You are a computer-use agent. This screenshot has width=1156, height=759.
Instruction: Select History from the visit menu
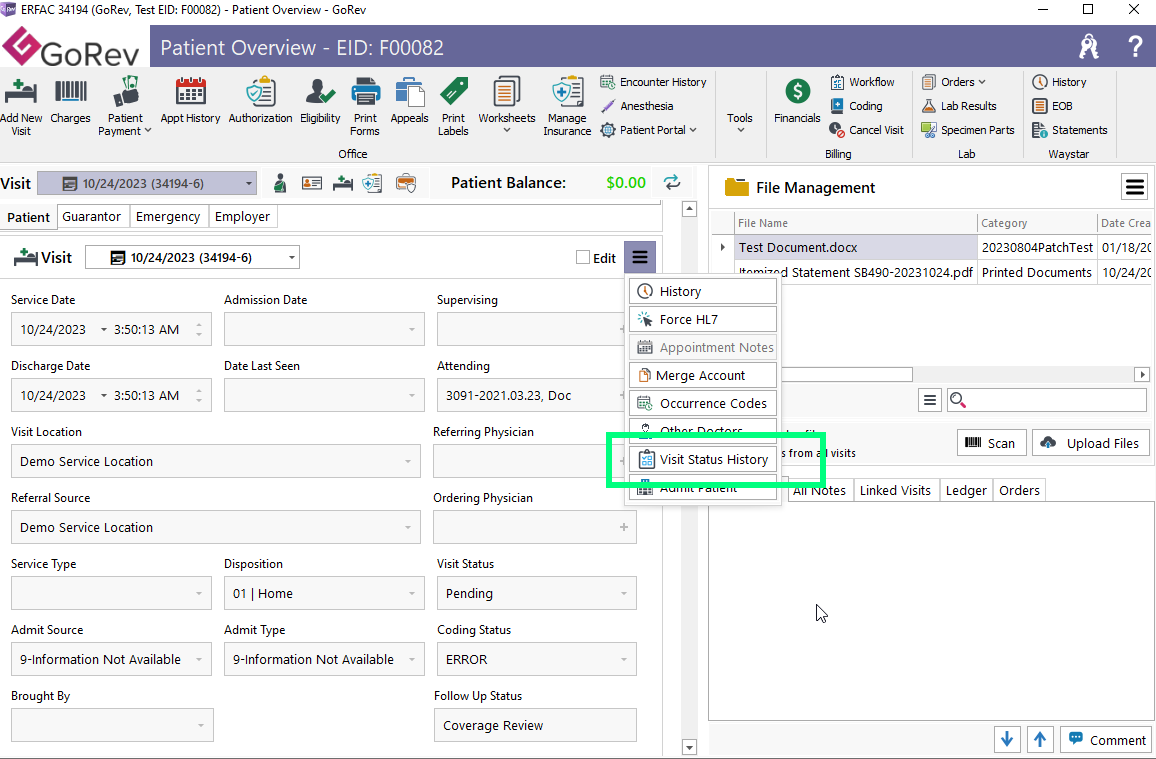[703, 291]
